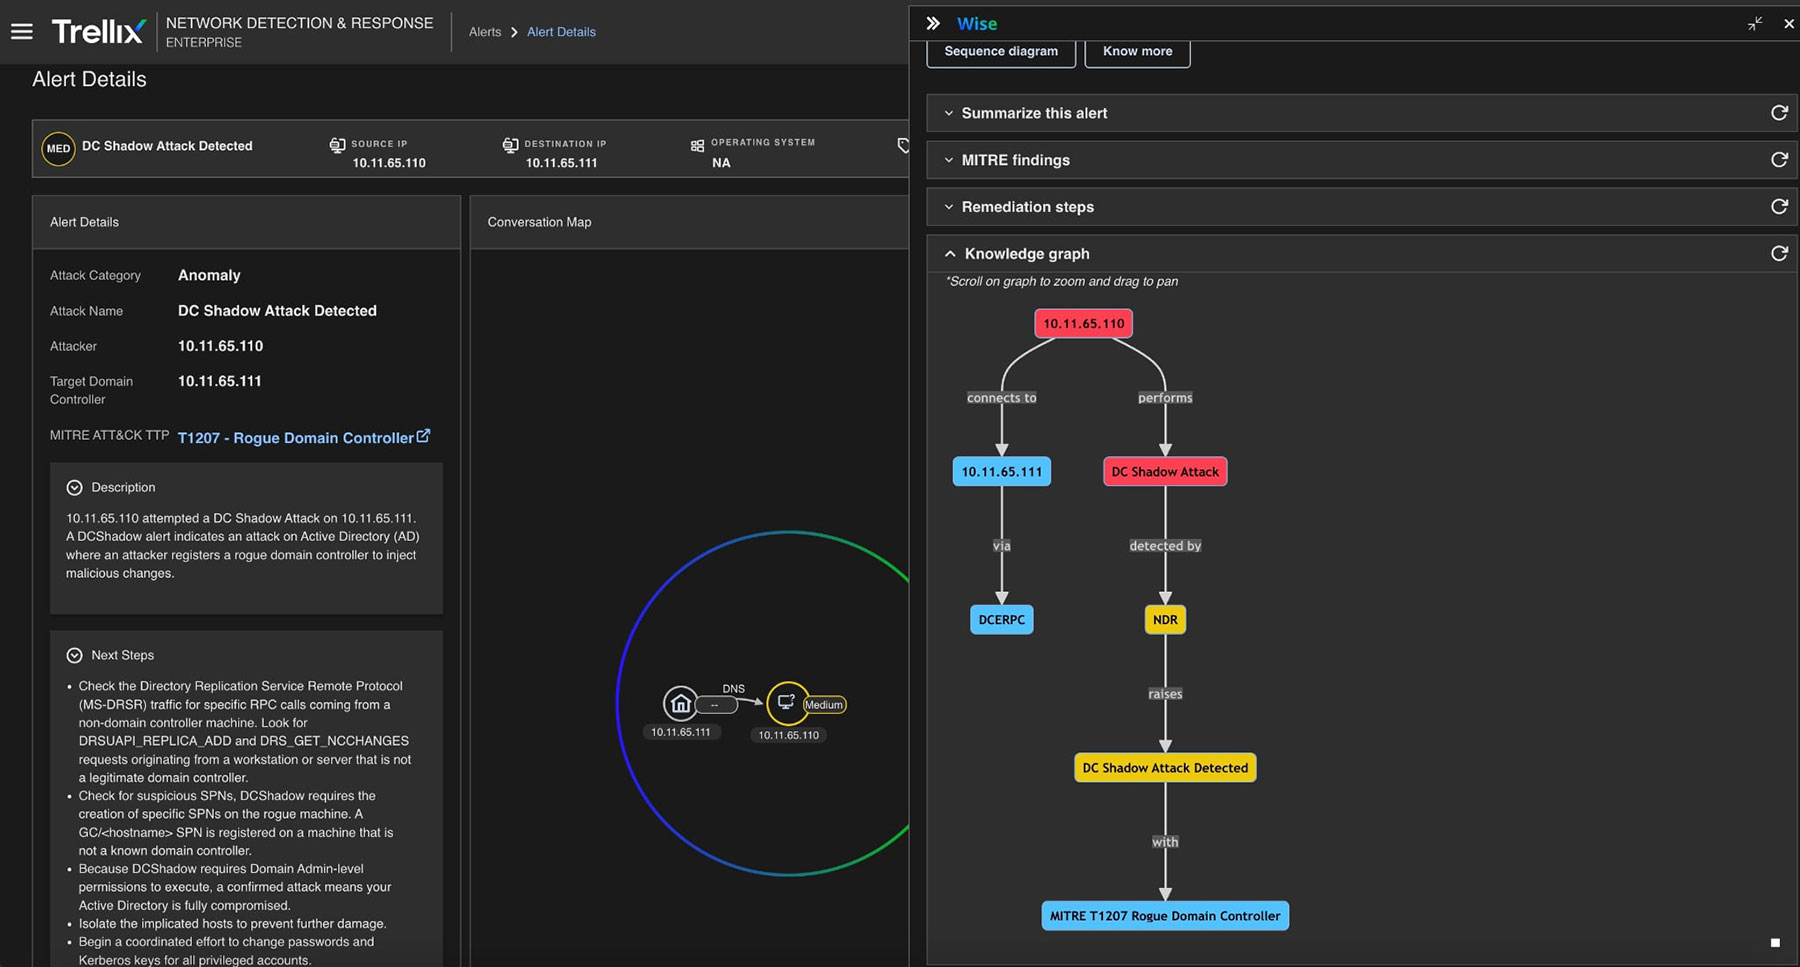This screenshot has width=1800, height=967.
Task: Regenerate the Remediation steps section
Action: pyautogui.click(x=1778, y=207)
